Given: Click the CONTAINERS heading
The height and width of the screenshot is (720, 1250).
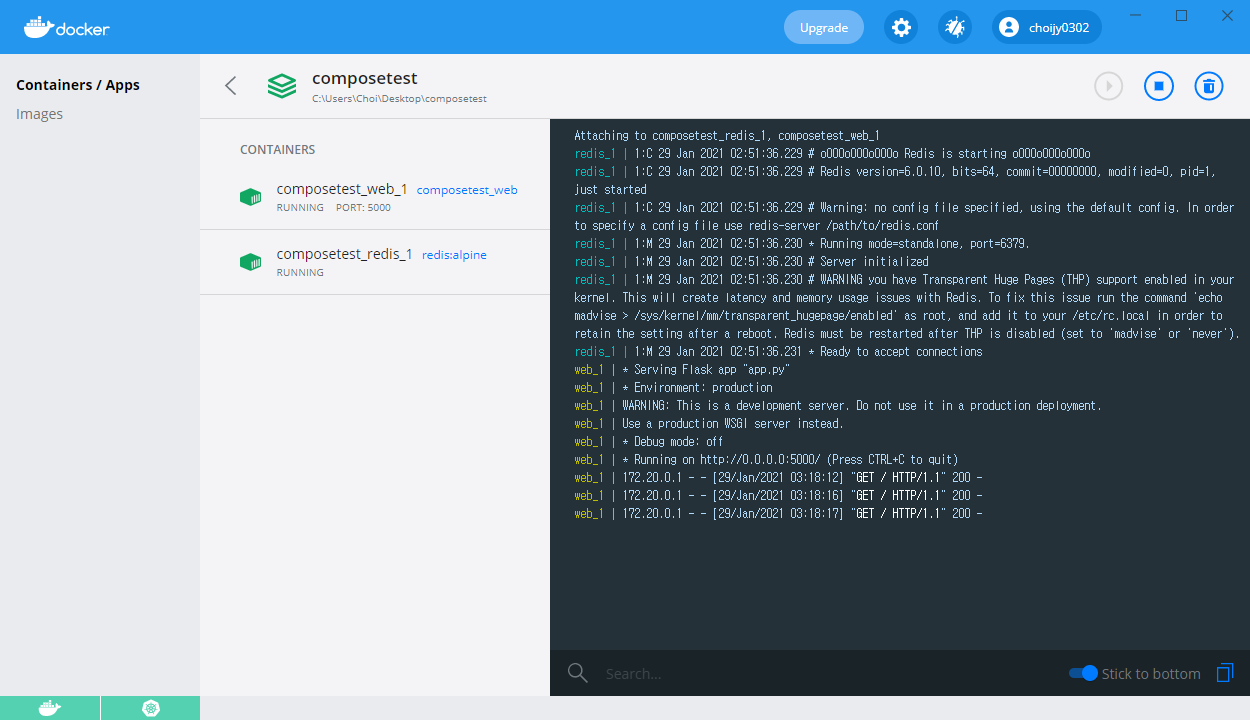Looking at the screenshot, I should coord(277,149).
